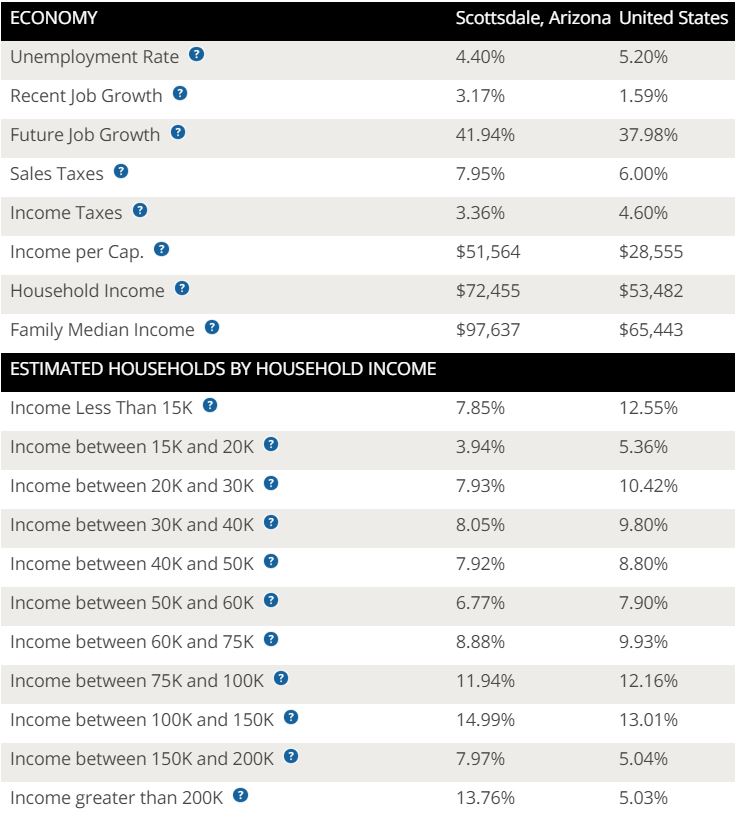Click help icon for Income between 75K and 100K
Viewport: 737px width, 821px height.
281,679
